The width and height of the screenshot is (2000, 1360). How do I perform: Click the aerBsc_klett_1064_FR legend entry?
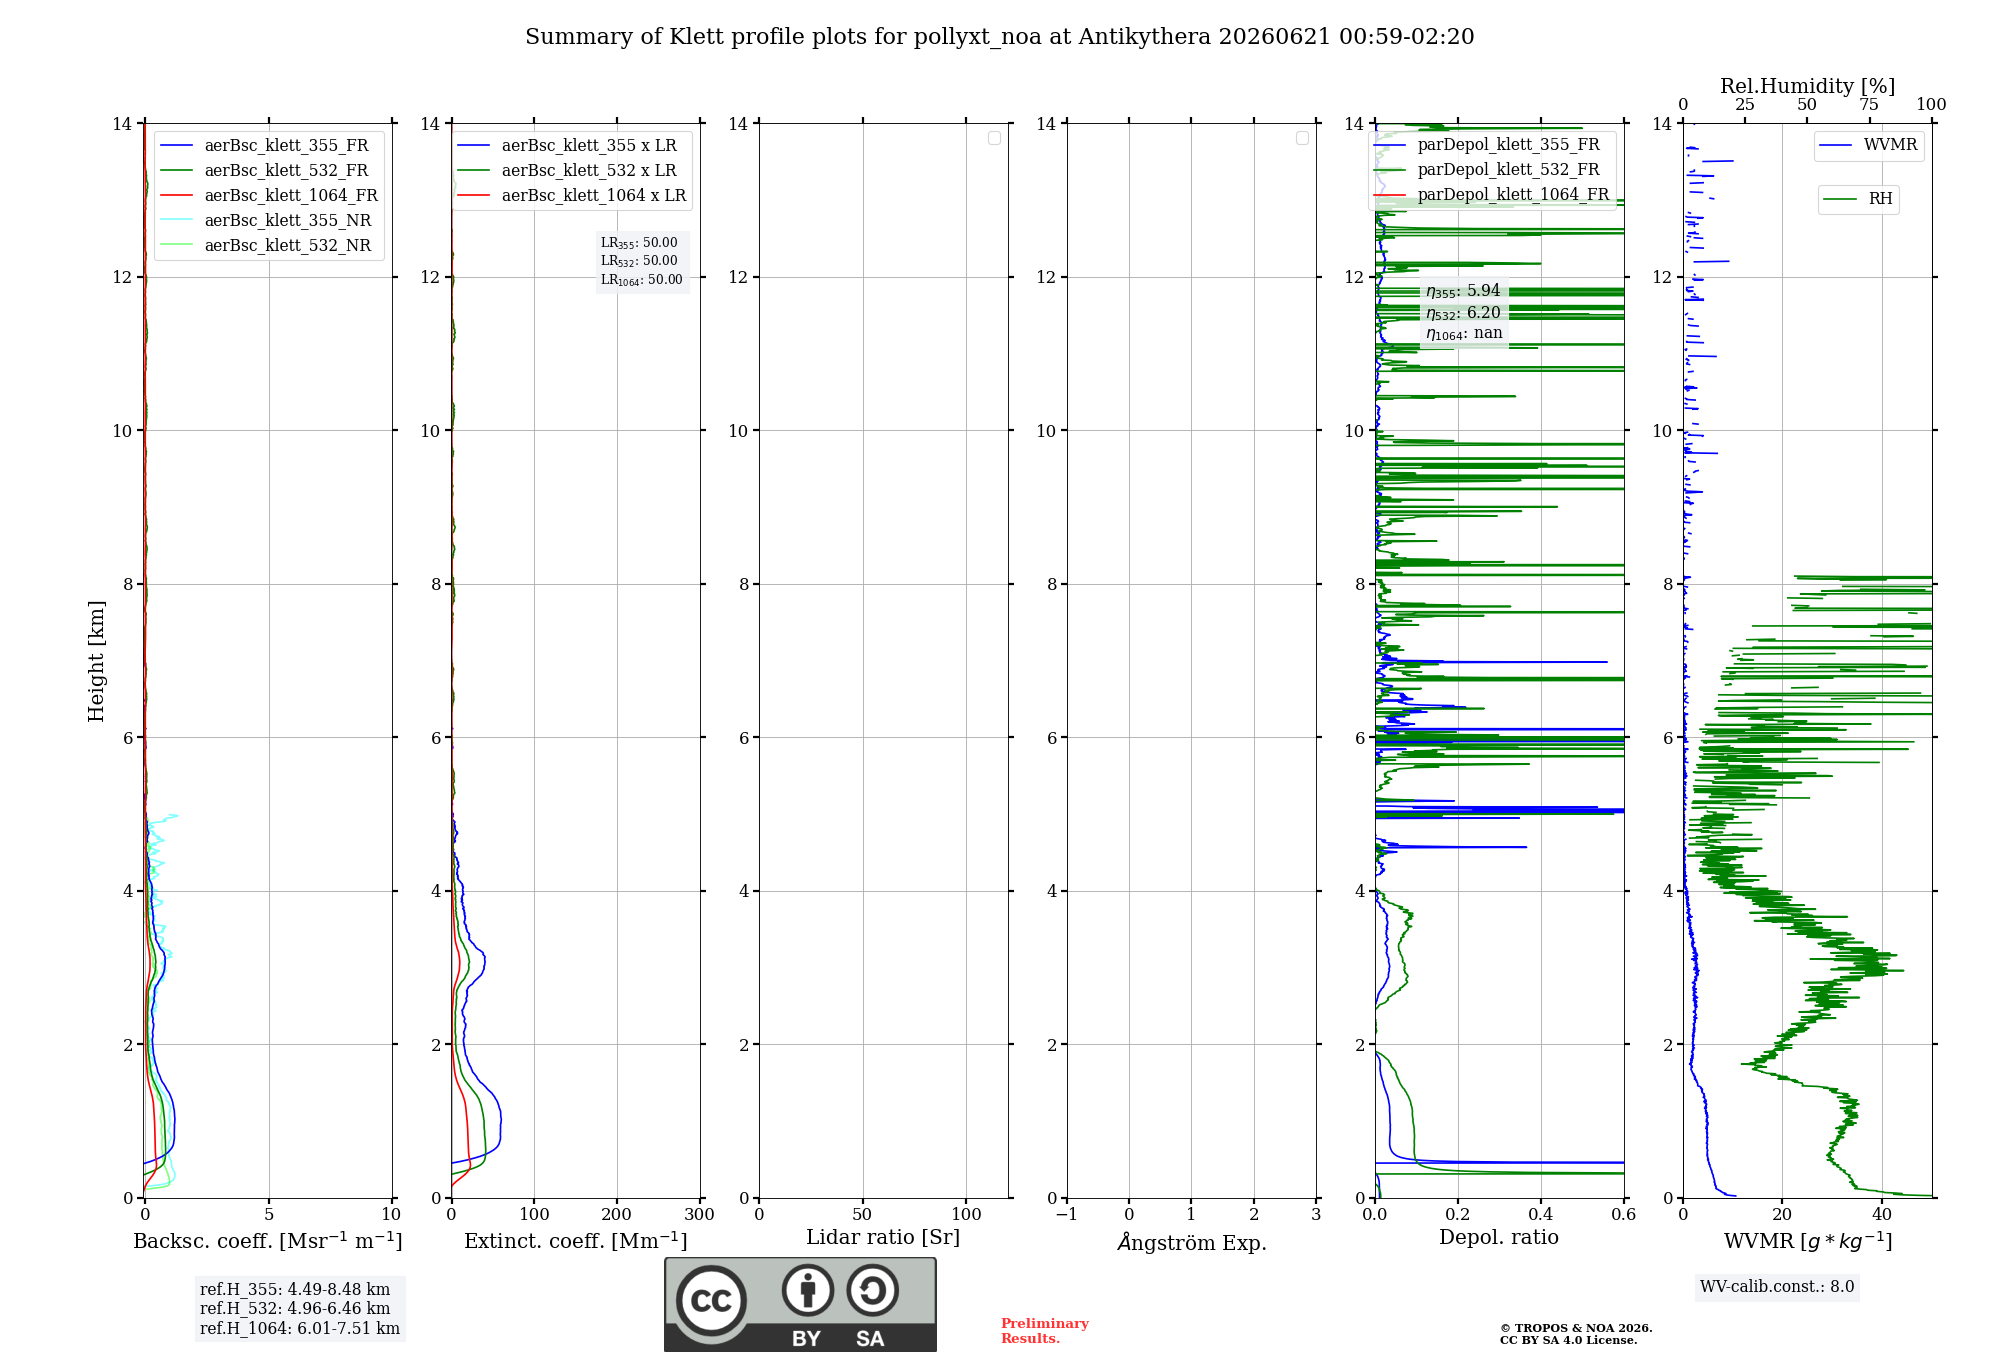pos(270,195)
